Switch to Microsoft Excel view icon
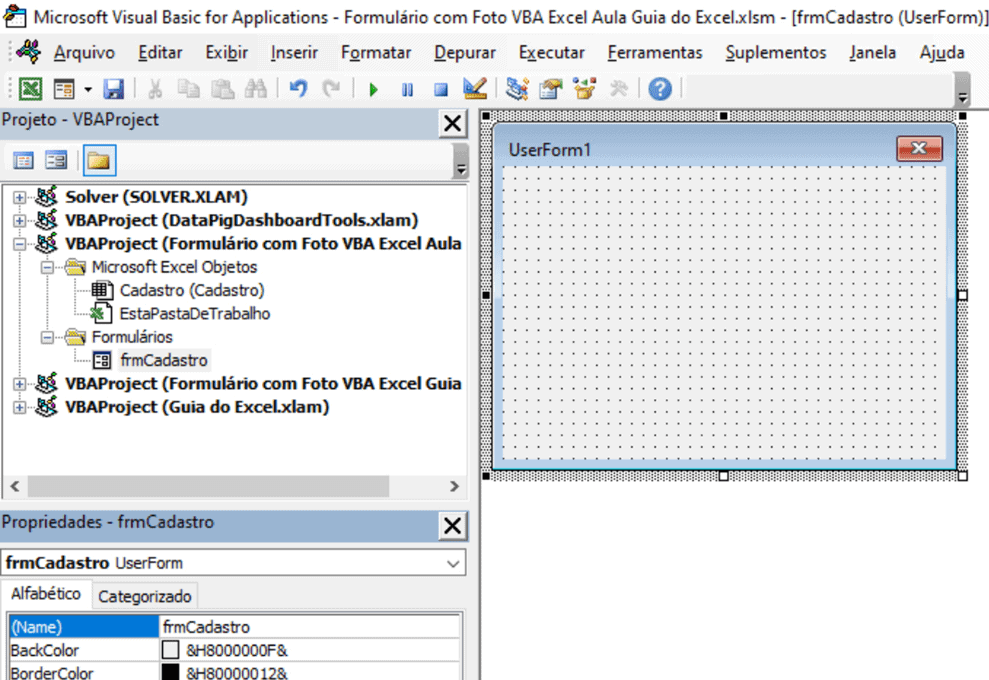The width and height of the screenshot is (989, 680). (x=30, y=89)
